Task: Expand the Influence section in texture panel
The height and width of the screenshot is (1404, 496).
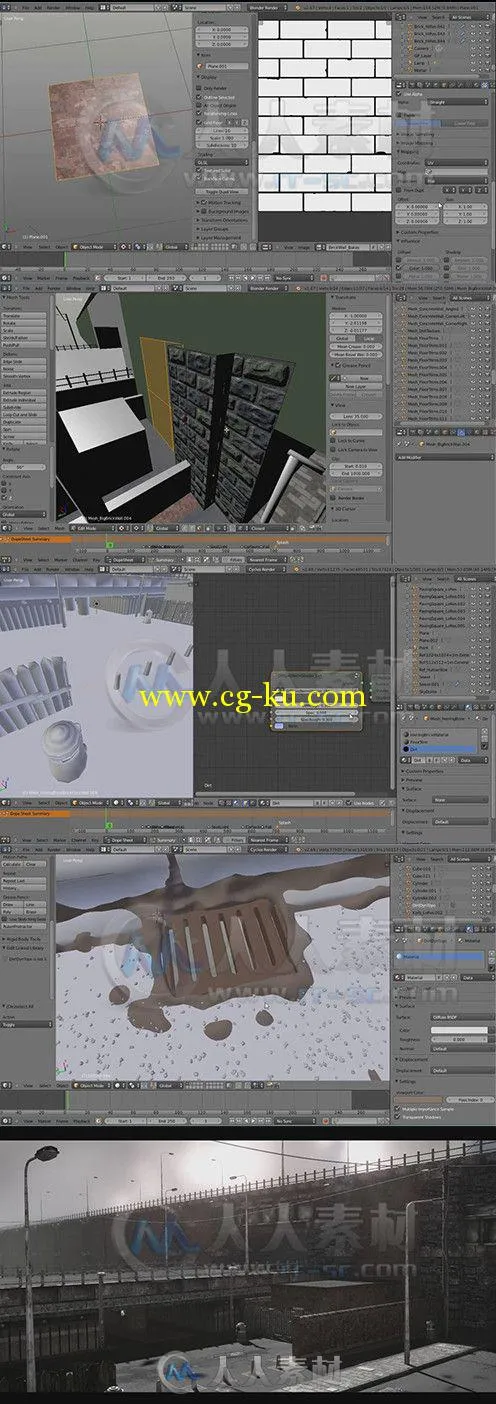Action: (x=410, y=241)
